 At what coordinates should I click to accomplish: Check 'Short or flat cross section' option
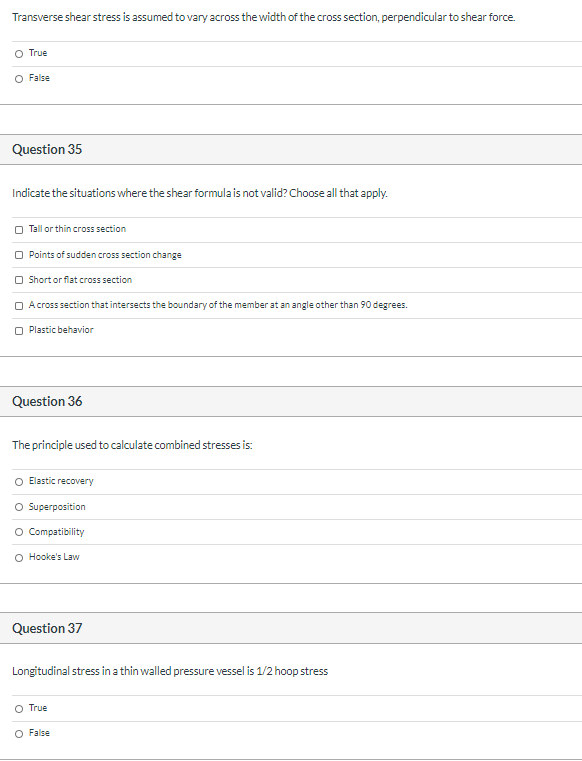point(19,280)
